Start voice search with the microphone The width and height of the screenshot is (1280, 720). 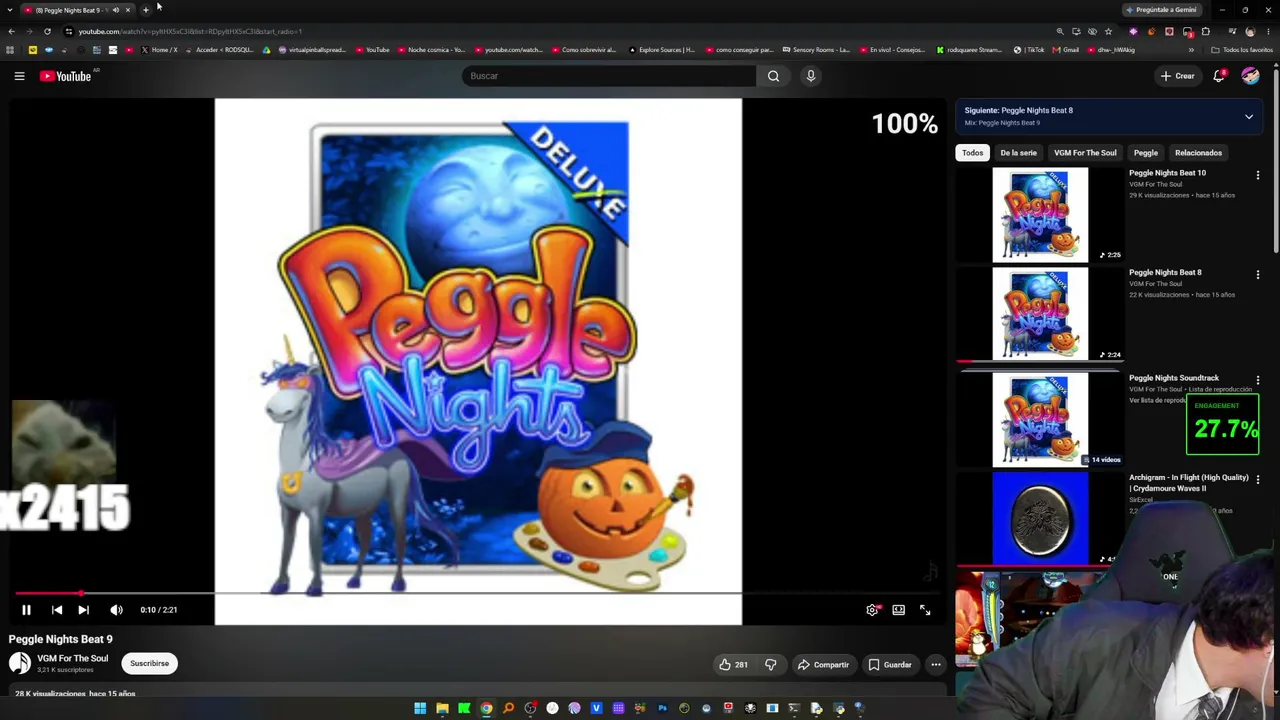[x=811, y=76]
